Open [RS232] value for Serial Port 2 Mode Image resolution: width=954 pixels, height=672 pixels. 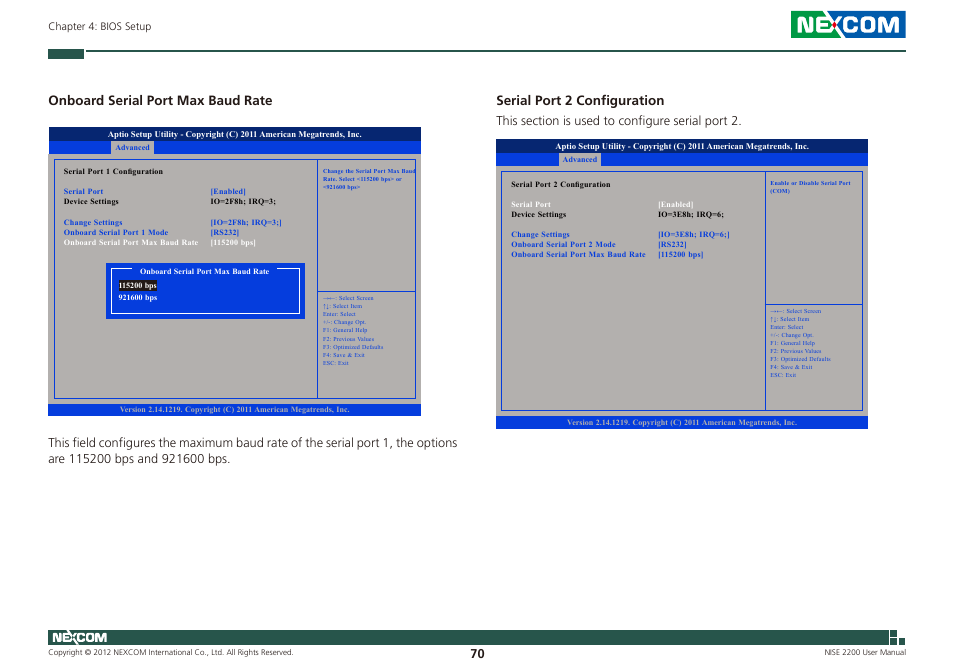point(672,244)
